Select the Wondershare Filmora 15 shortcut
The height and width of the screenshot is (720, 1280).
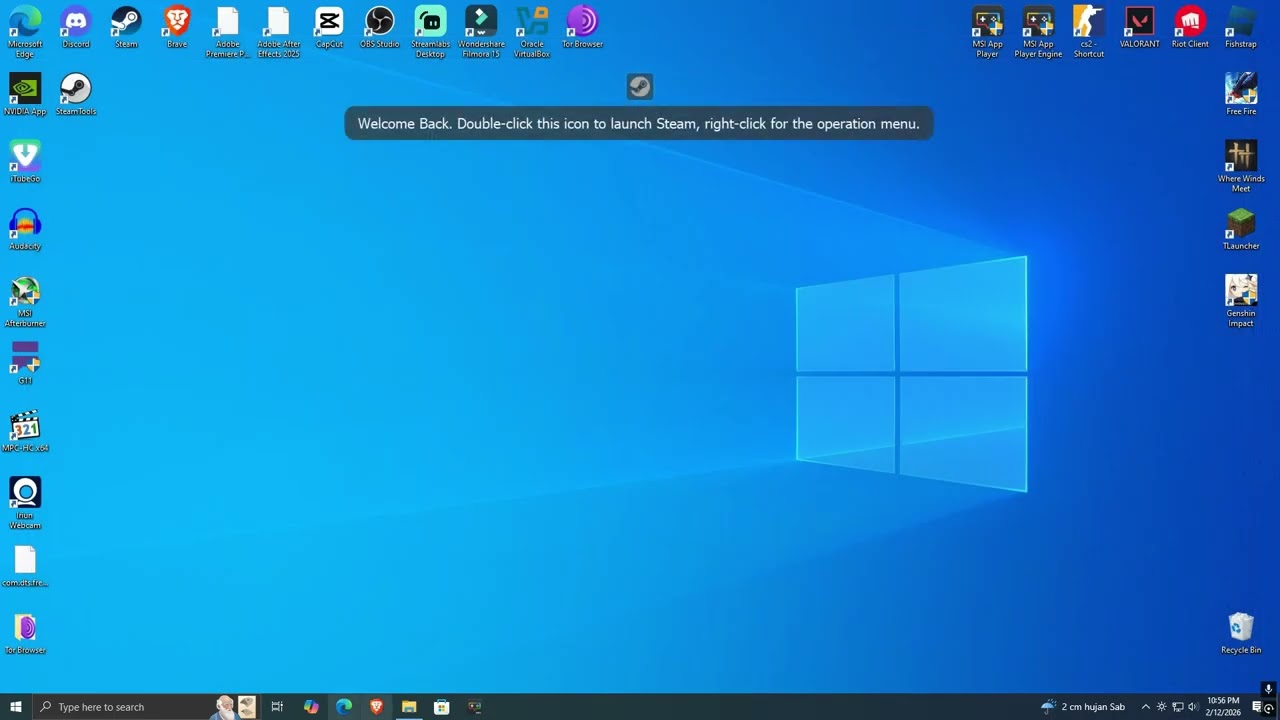point(481,32)
